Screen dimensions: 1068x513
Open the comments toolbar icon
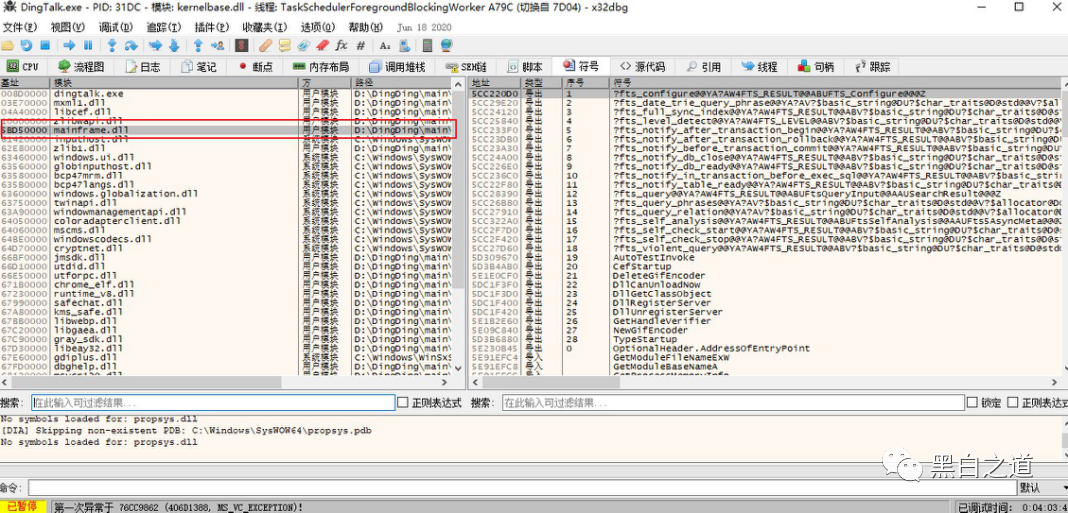pyautogui.click(x=285, y=46)
